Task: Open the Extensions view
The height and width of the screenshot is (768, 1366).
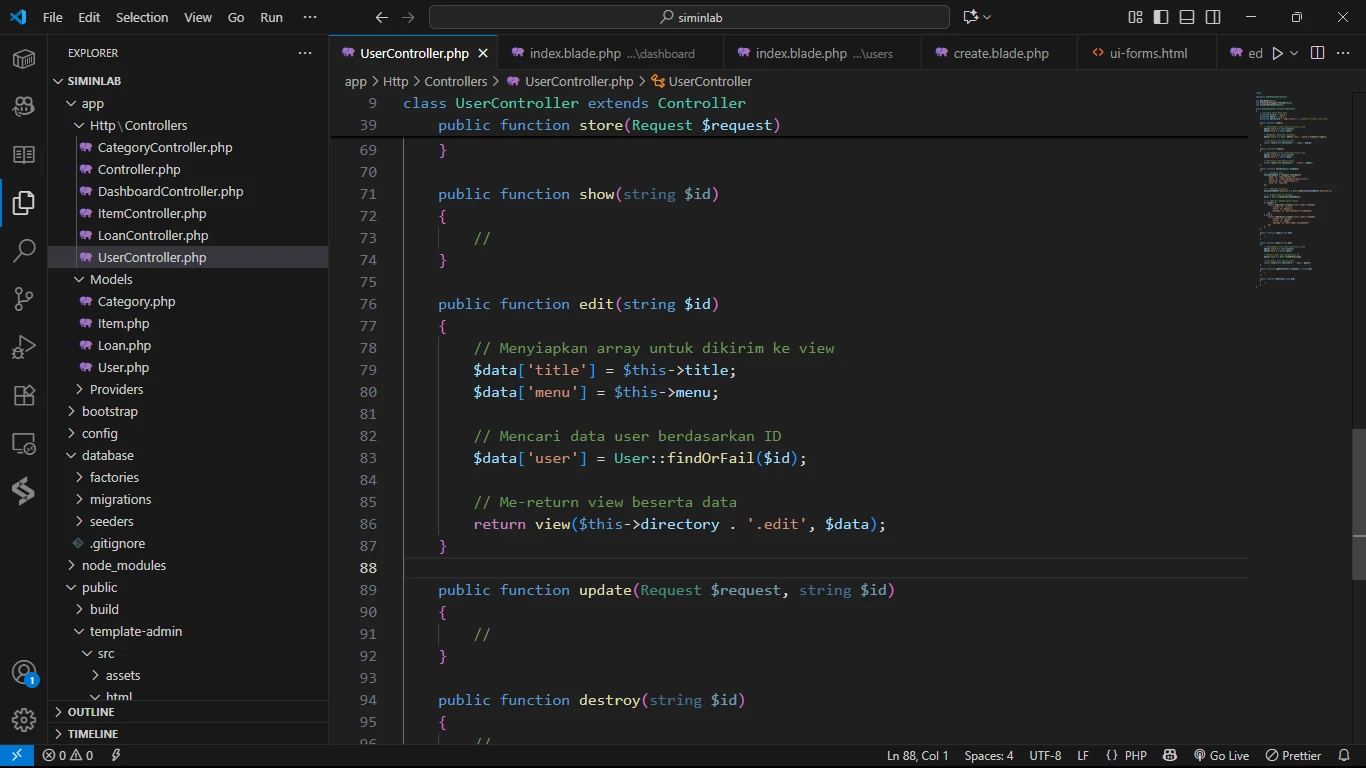Action: coord(24,395)
